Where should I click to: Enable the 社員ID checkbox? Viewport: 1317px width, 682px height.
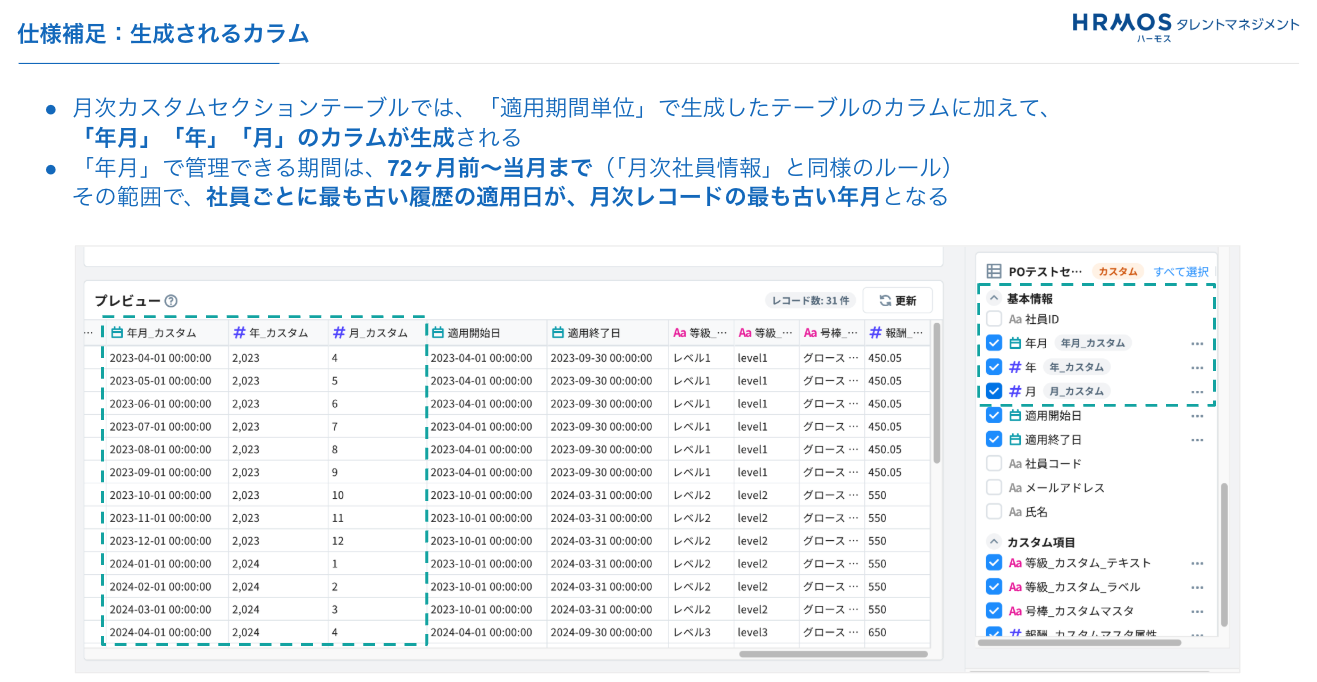click(x=993, y=319)
